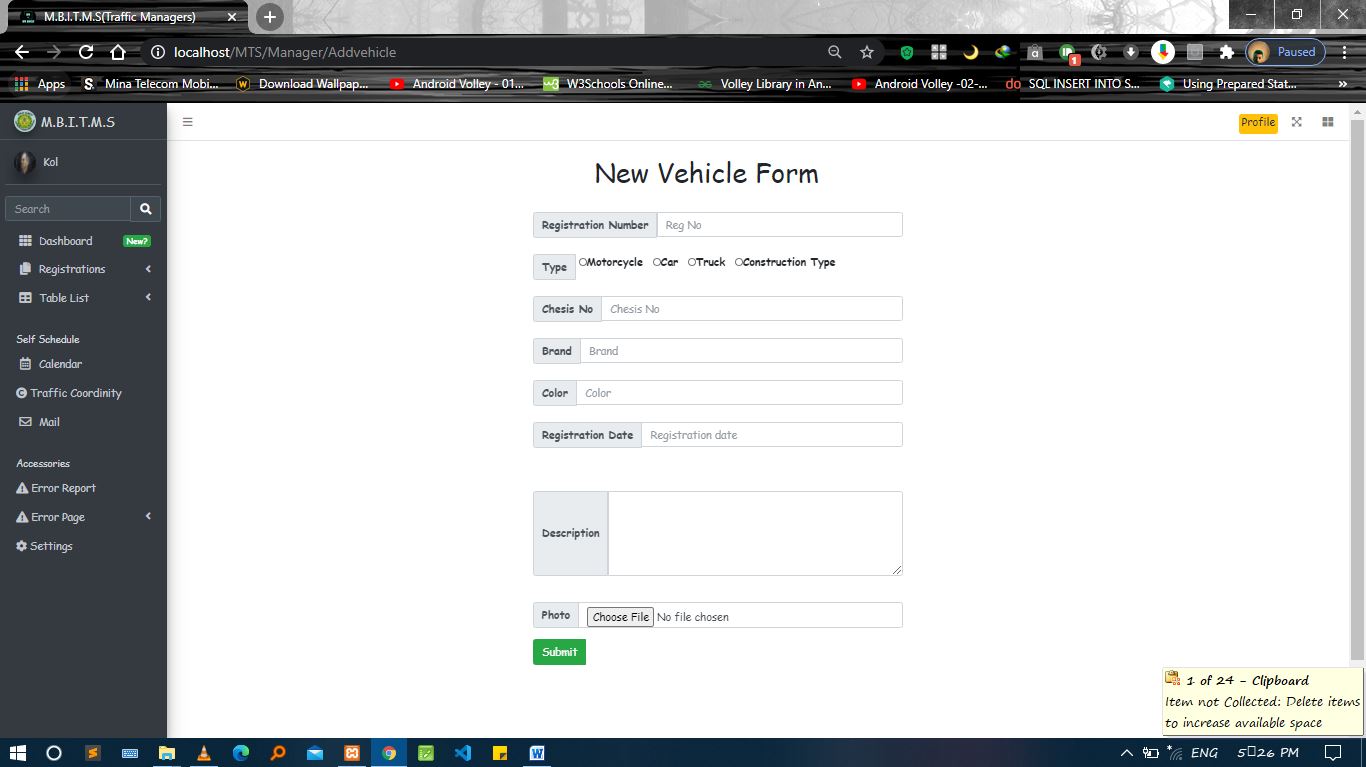
Task: Select the Truck vehicle type
Action: coord(691,262)
